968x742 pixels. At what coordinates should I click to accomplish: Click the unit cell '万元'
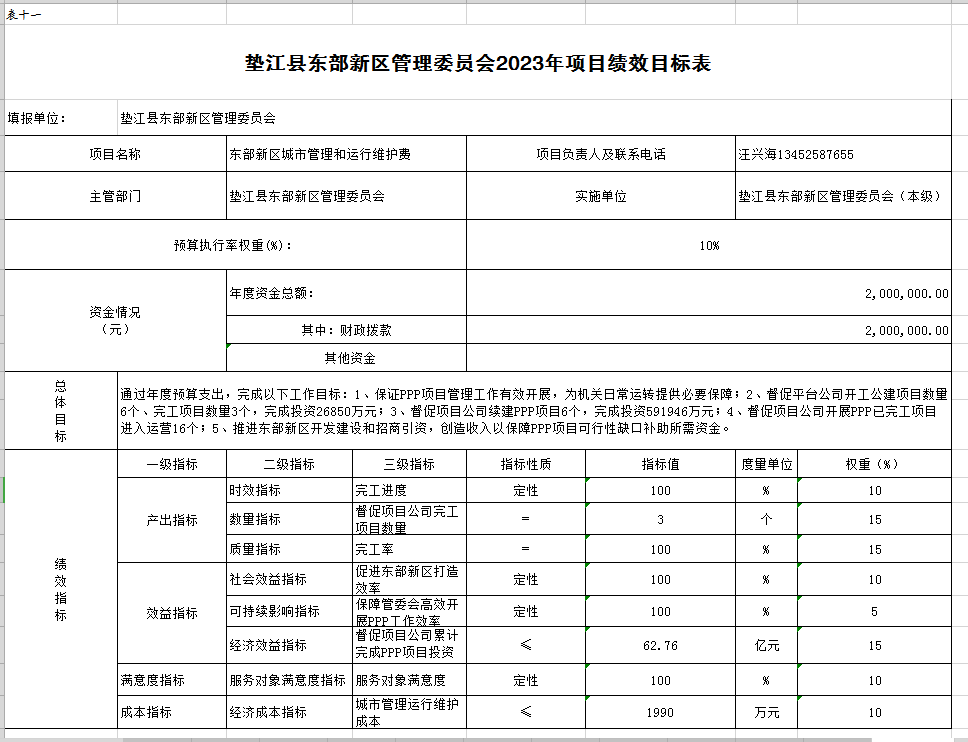coord(767,712)
